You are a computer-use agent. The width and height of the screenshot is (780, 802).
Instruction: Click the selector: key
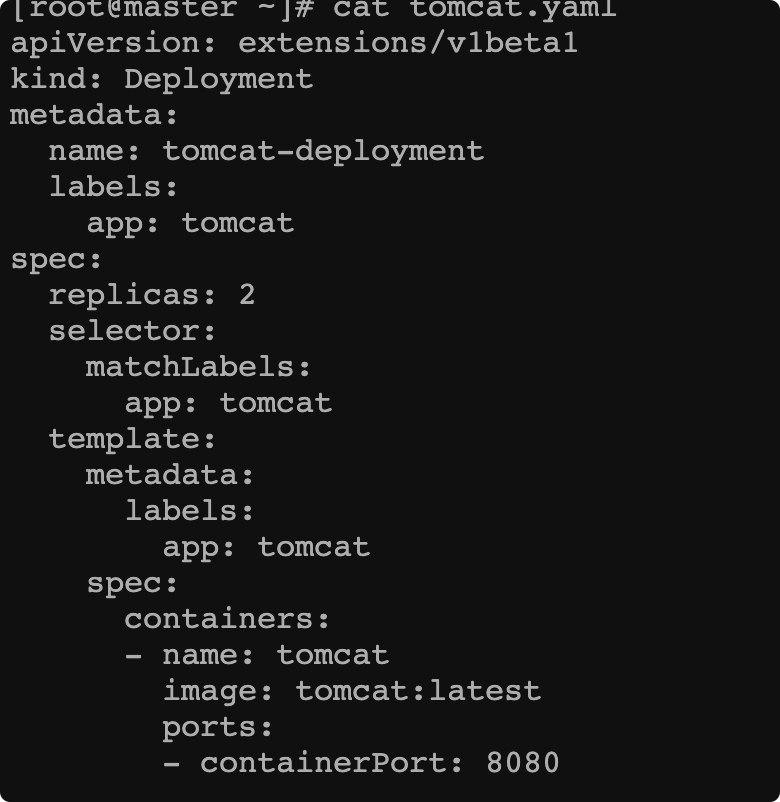132,331
